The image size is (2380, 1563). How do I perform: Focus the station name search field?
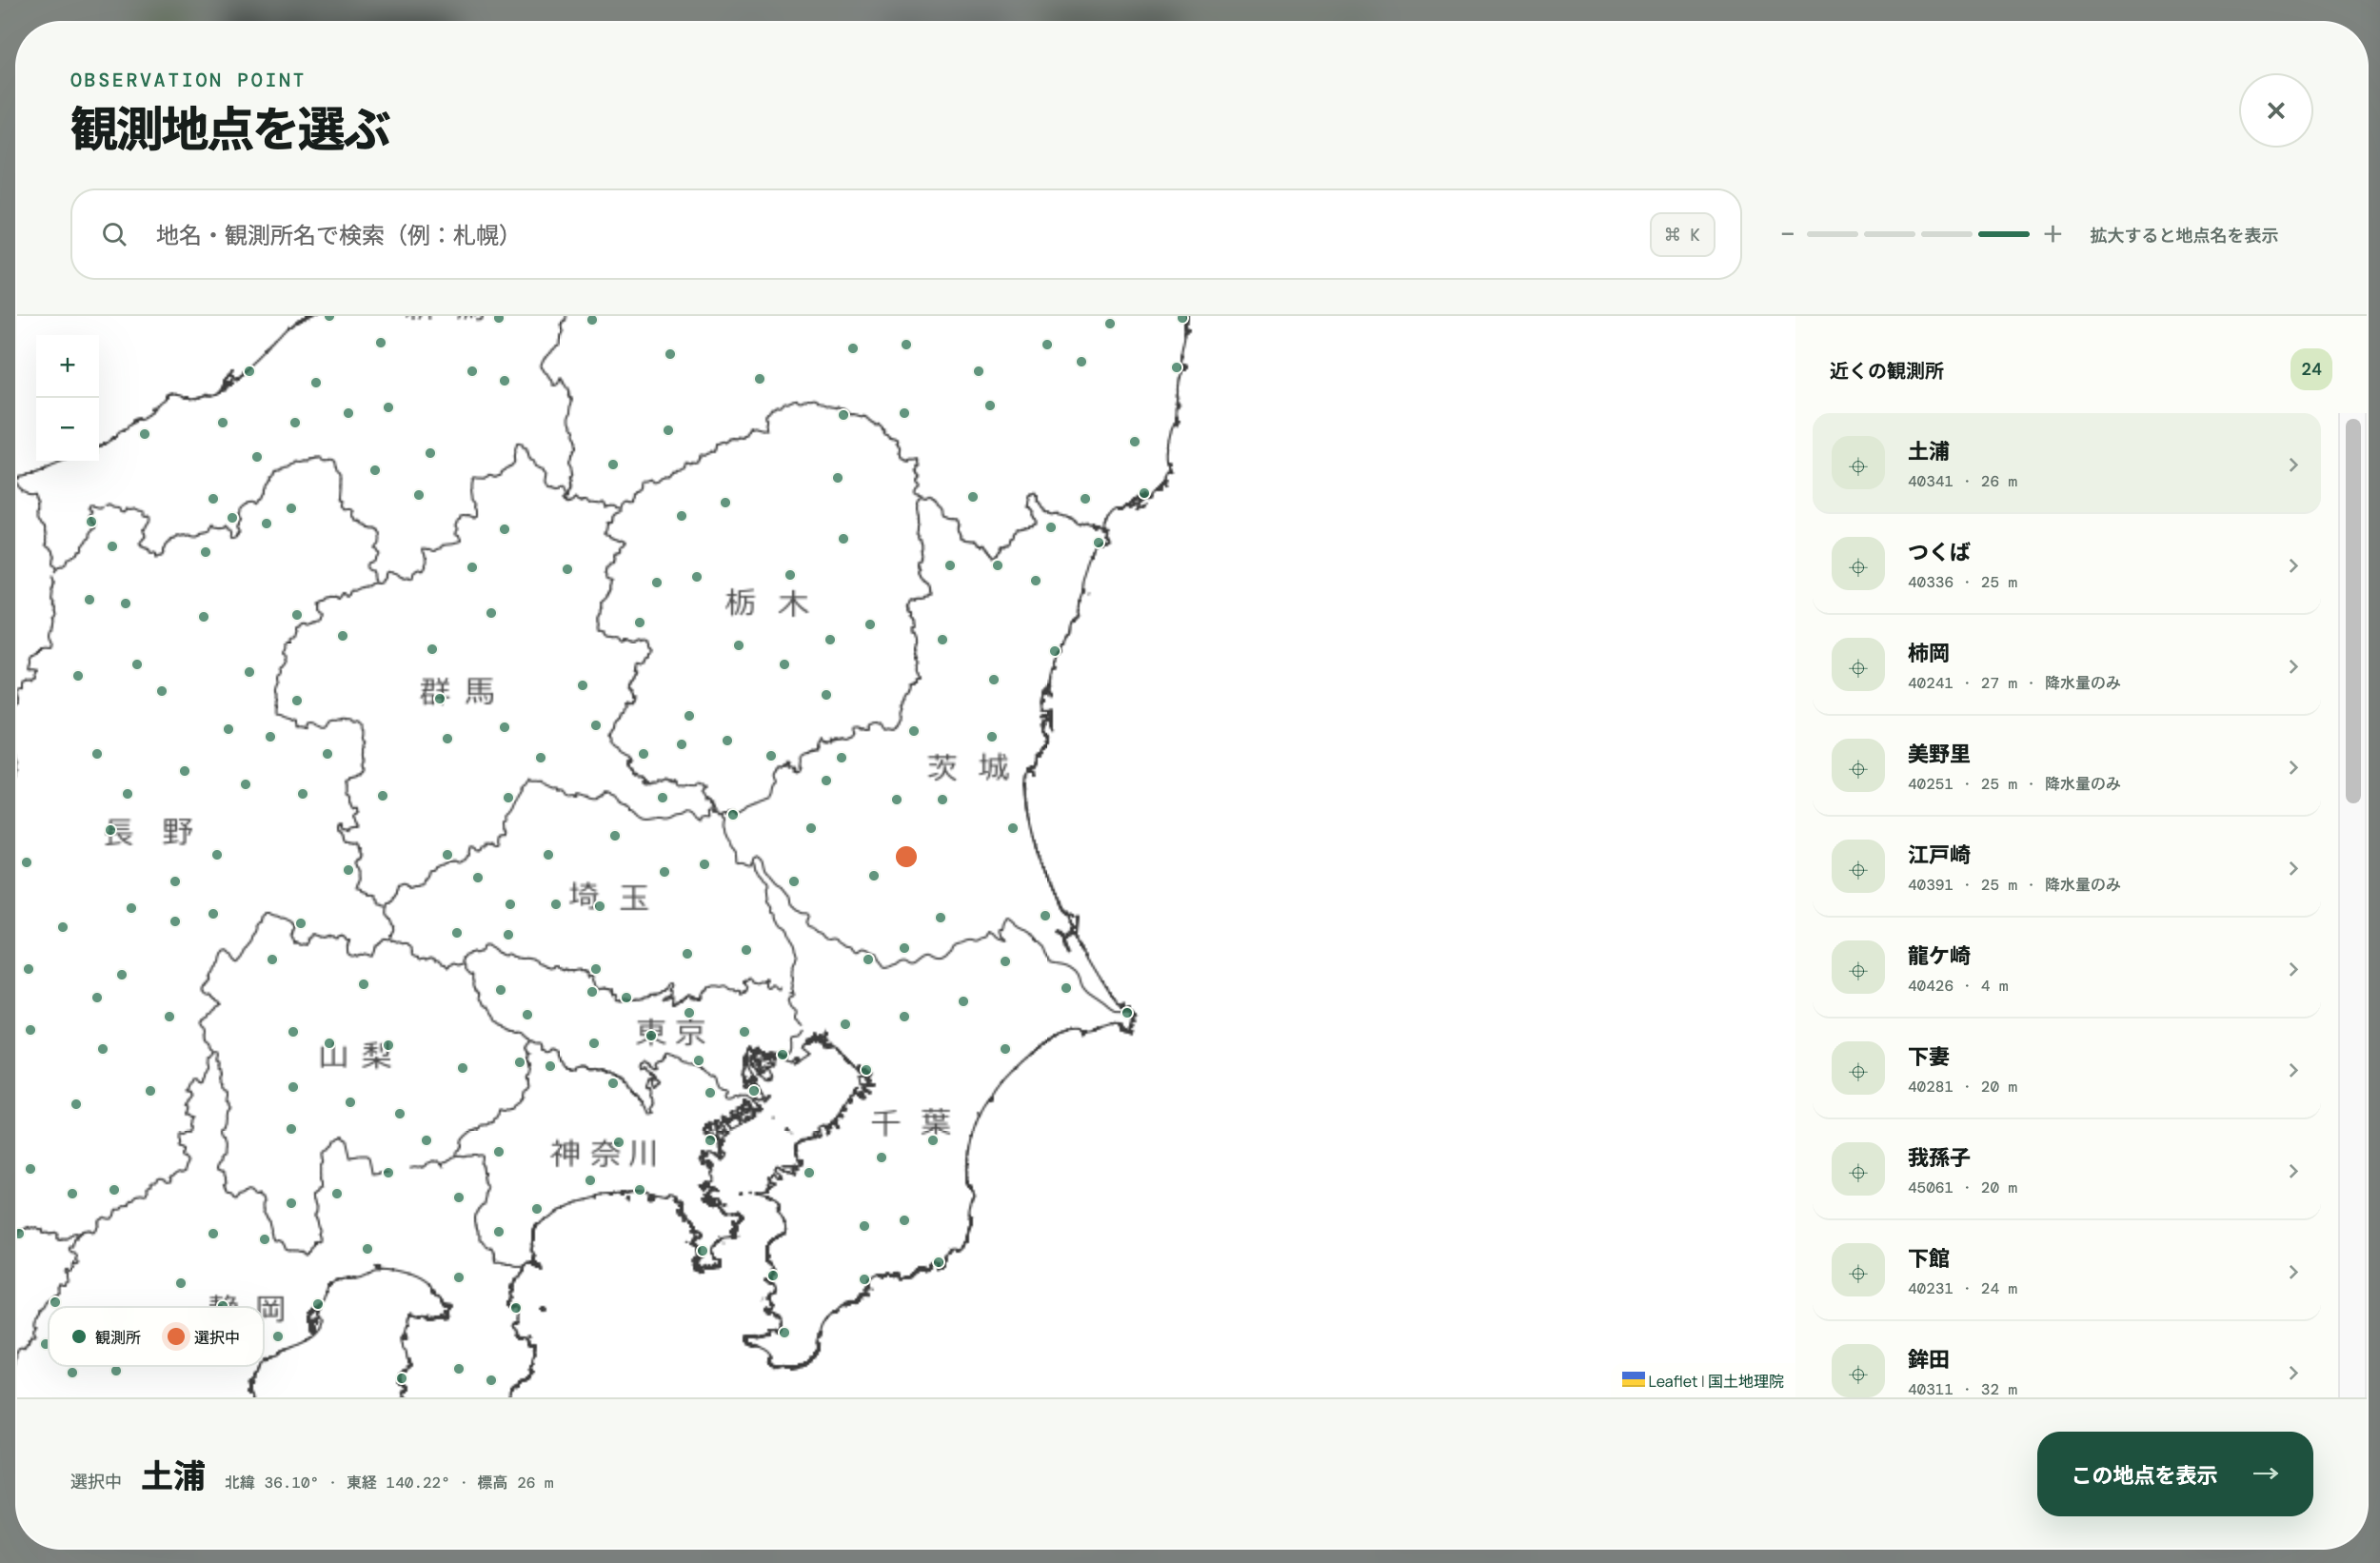905,234
